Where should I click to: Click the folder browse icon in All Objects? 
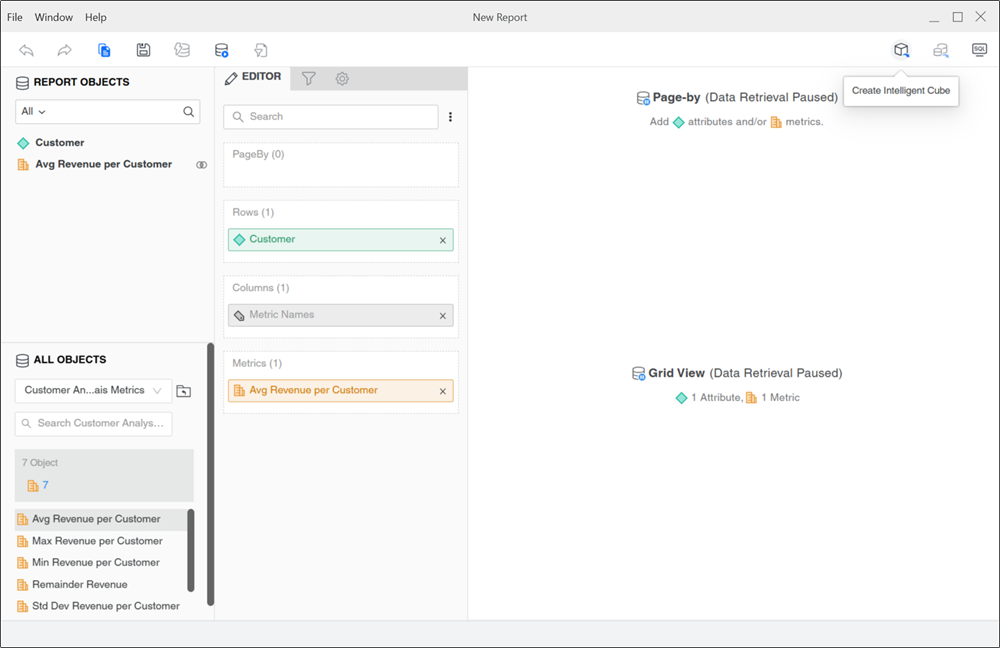(183, 391)
